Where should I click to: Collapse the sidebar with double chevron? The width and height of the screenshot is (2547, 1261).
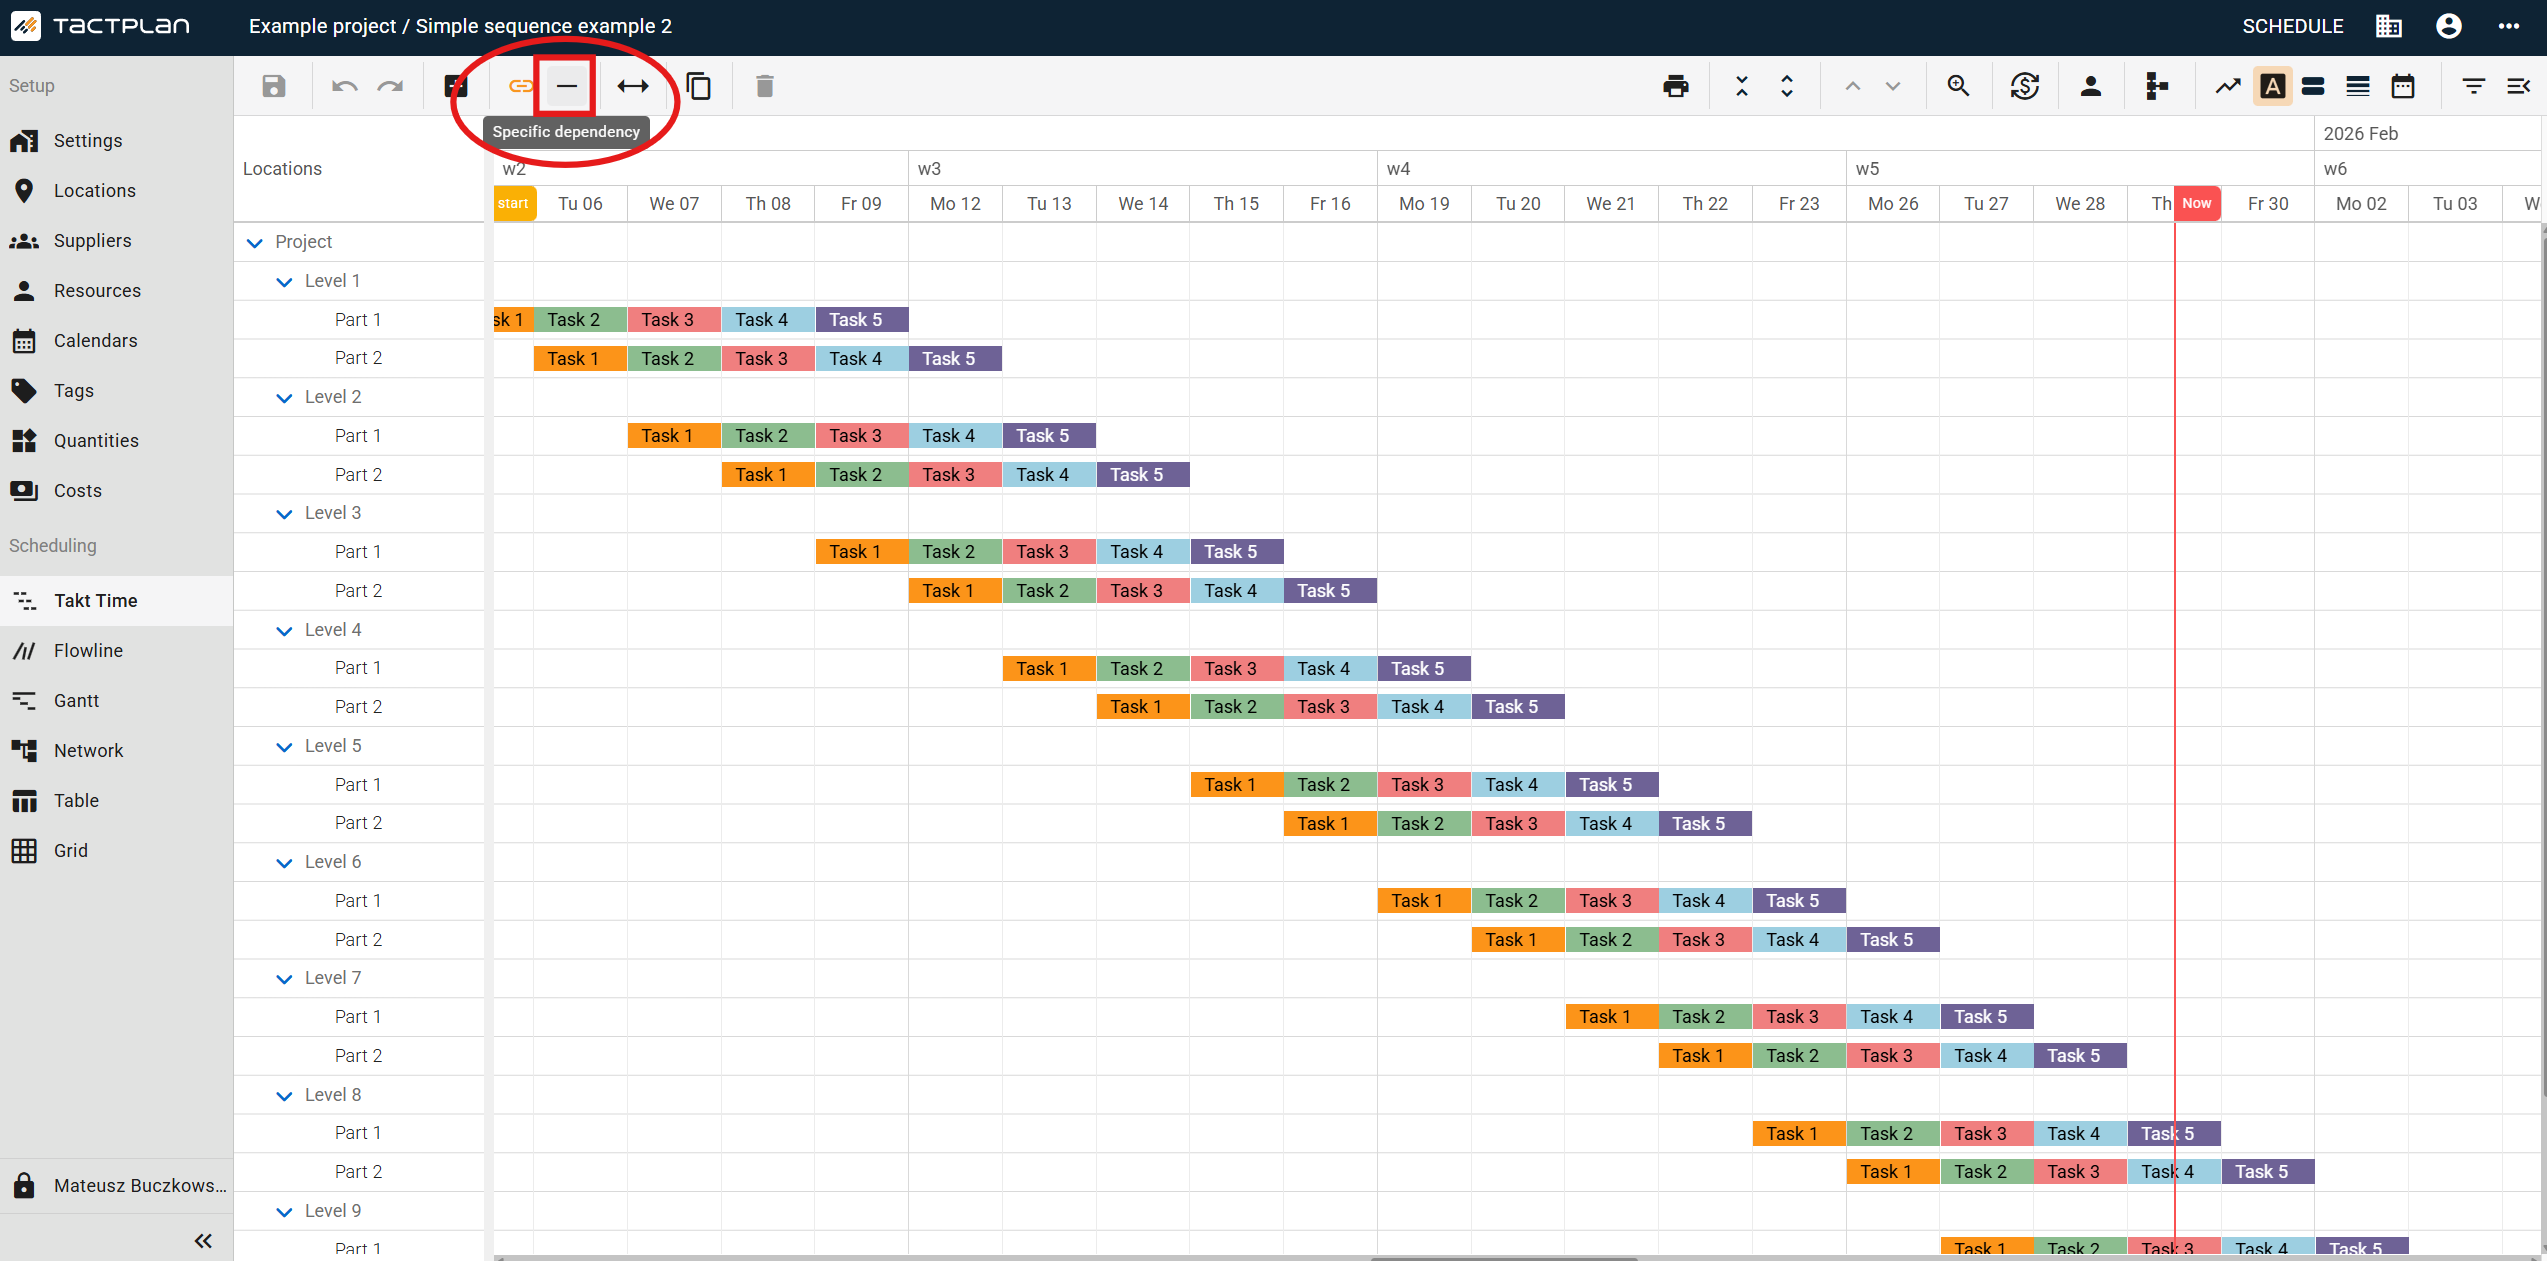point(203,1241)
